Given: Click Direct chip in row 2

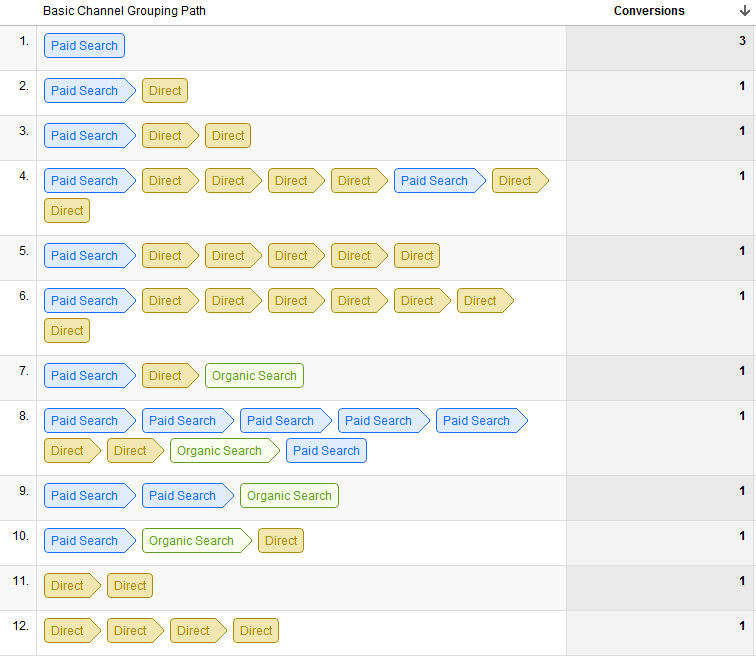Looking at the screenshot, I should point(165,91).
